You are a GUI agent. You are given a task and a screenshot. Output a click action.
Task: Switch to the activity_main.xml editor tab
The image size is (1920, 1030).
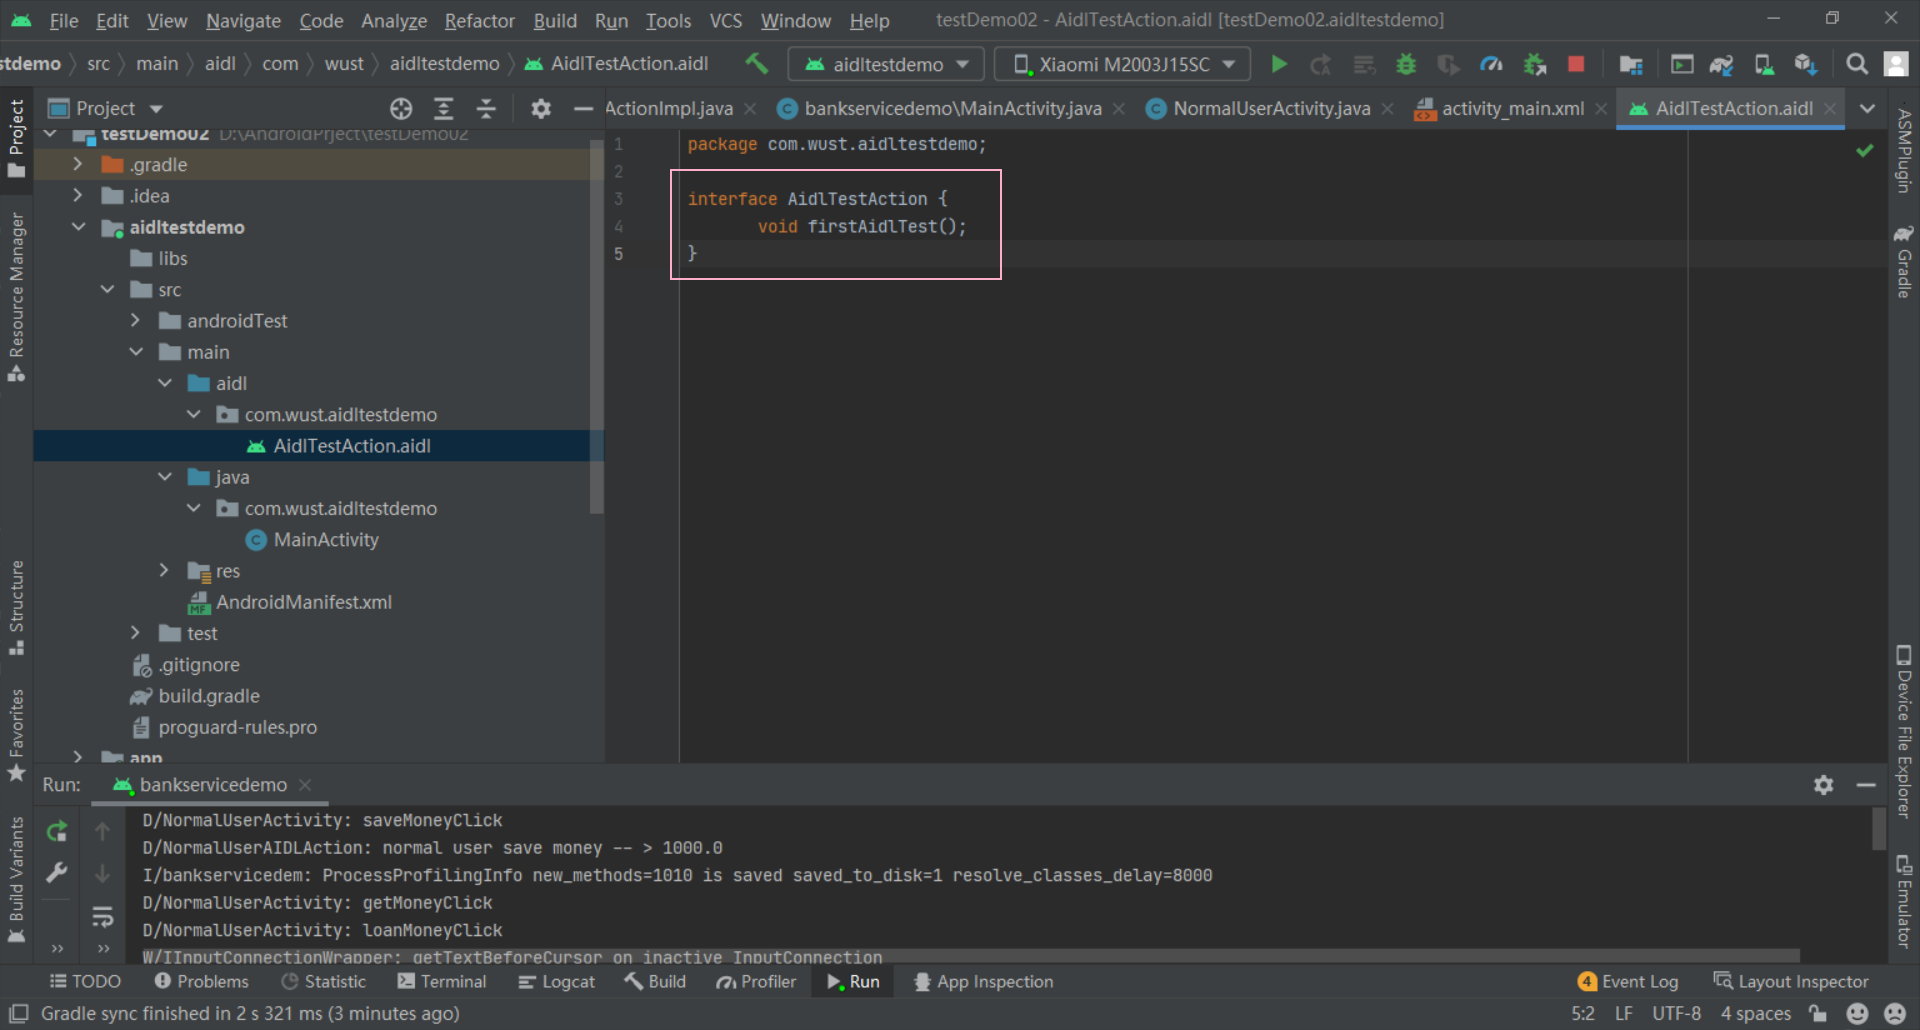coord(1512,108)
